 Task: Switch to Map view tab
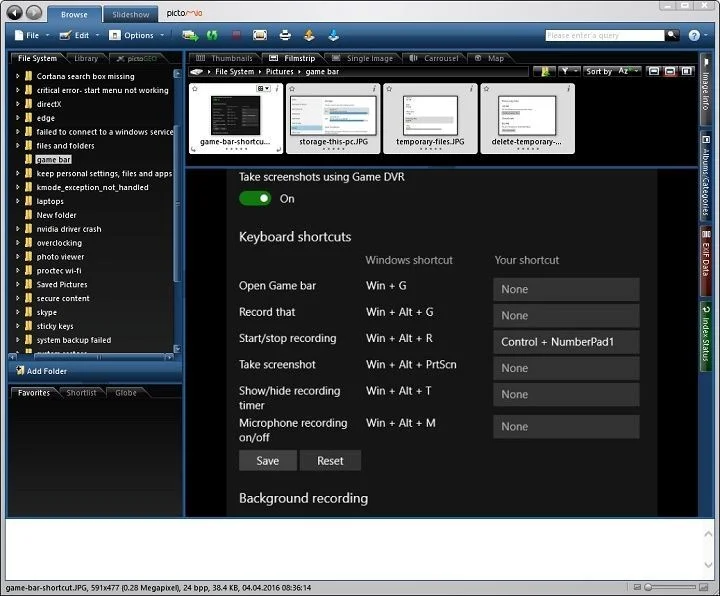[489, 58]
